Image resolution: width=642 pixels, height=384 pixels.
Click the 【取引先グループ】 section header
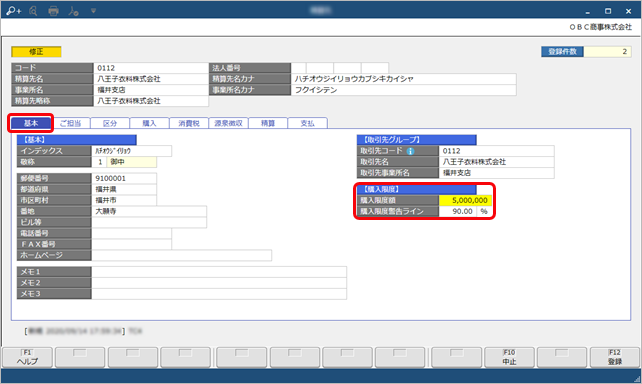click(416, 140)
